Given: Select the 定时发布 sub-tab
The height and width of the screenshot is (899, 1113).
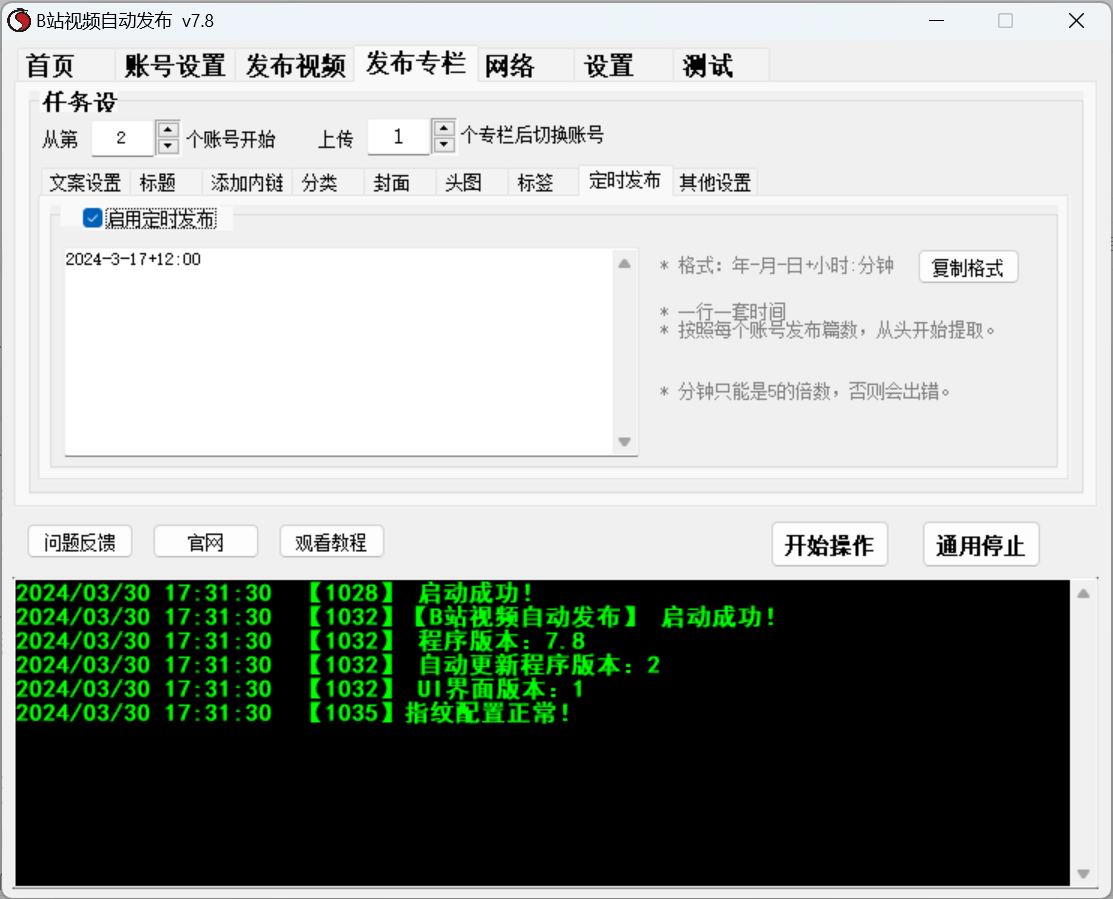Looking at the screenshot, I should [x=625, y=180].
